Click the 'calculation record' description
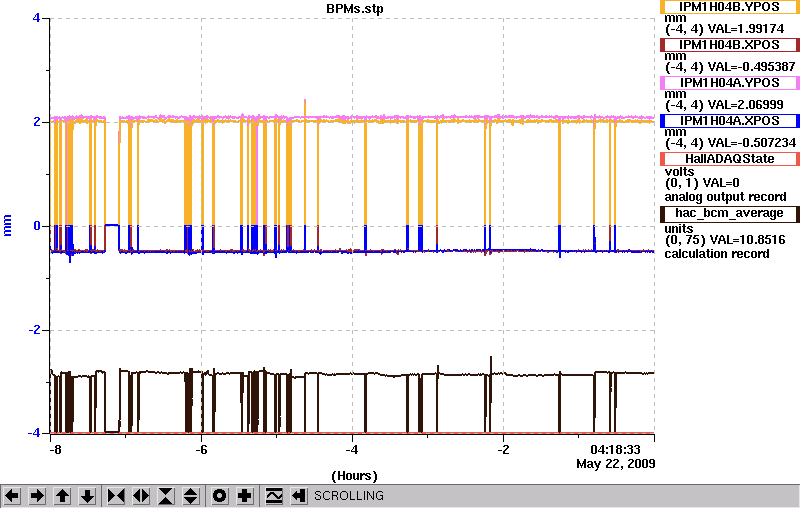This screenshot has width=800, height=508. [717, 253]
